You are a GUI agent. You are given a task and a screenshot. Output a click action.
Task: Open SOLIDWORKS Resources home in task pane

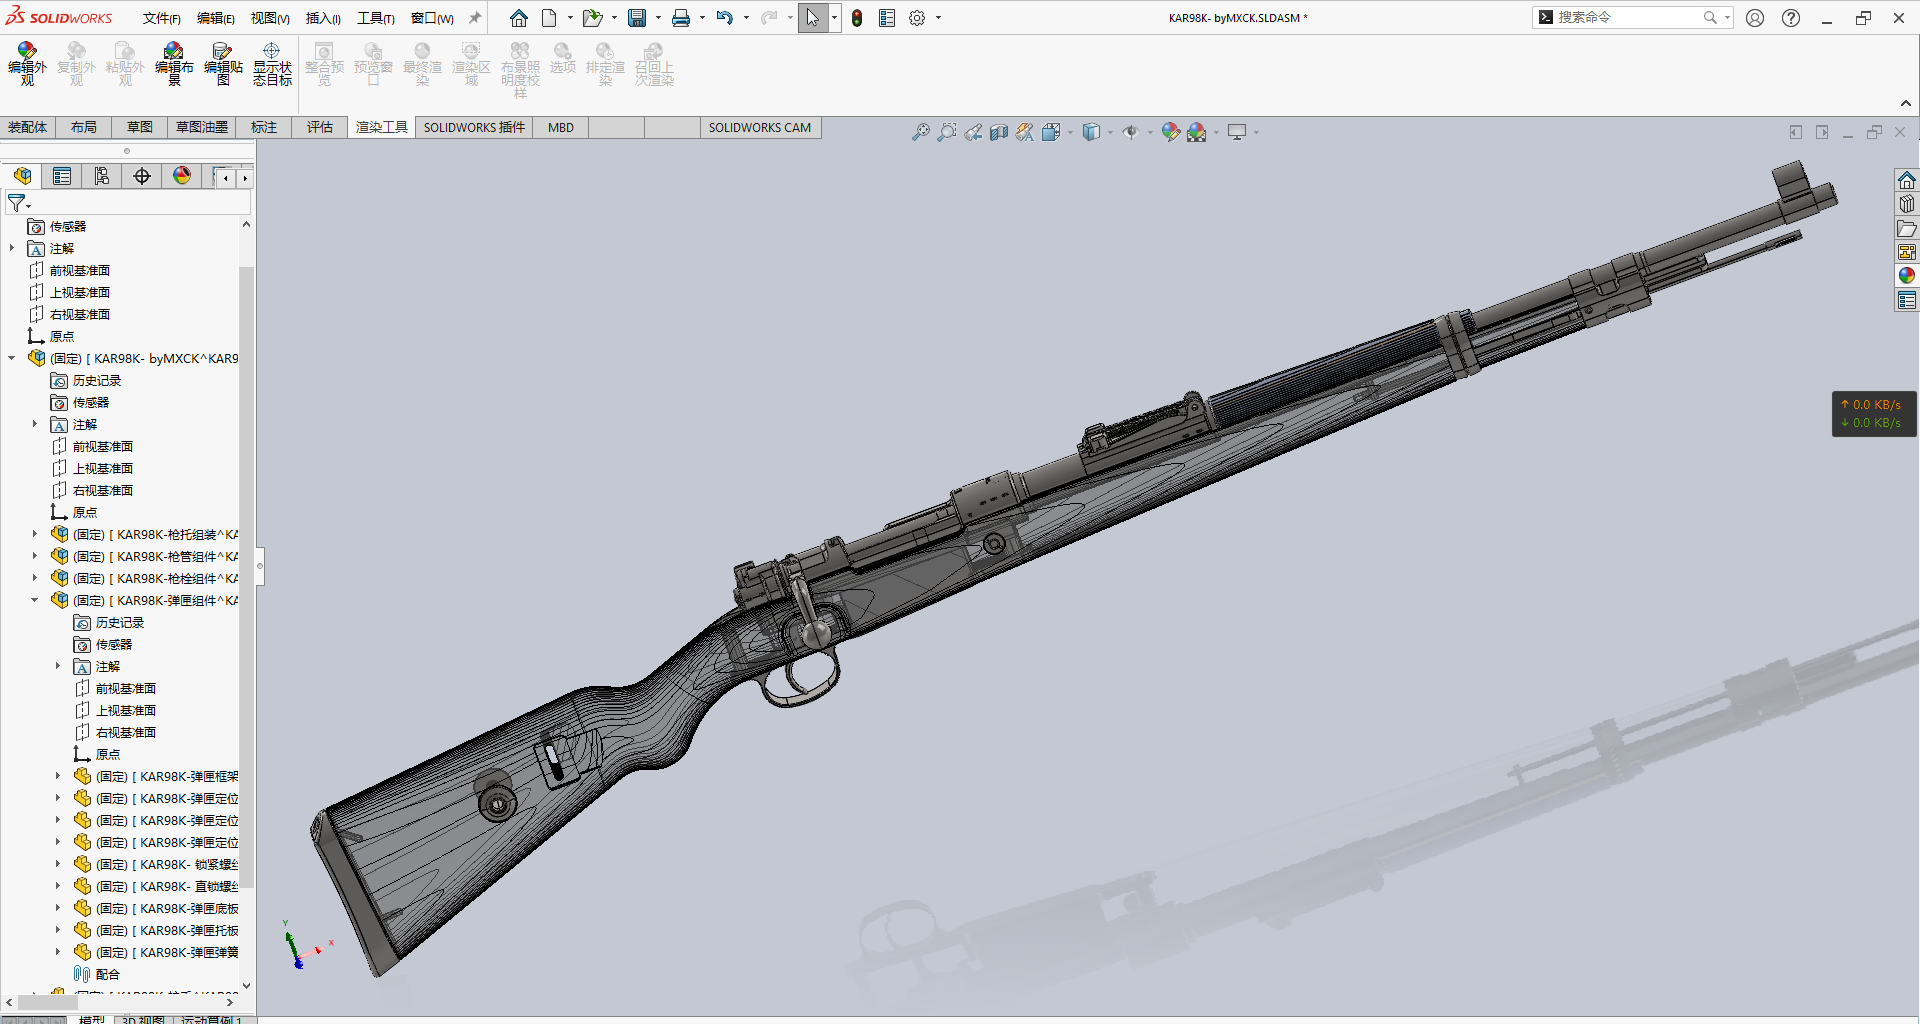pyautogui.click(x=1907, y=180)
